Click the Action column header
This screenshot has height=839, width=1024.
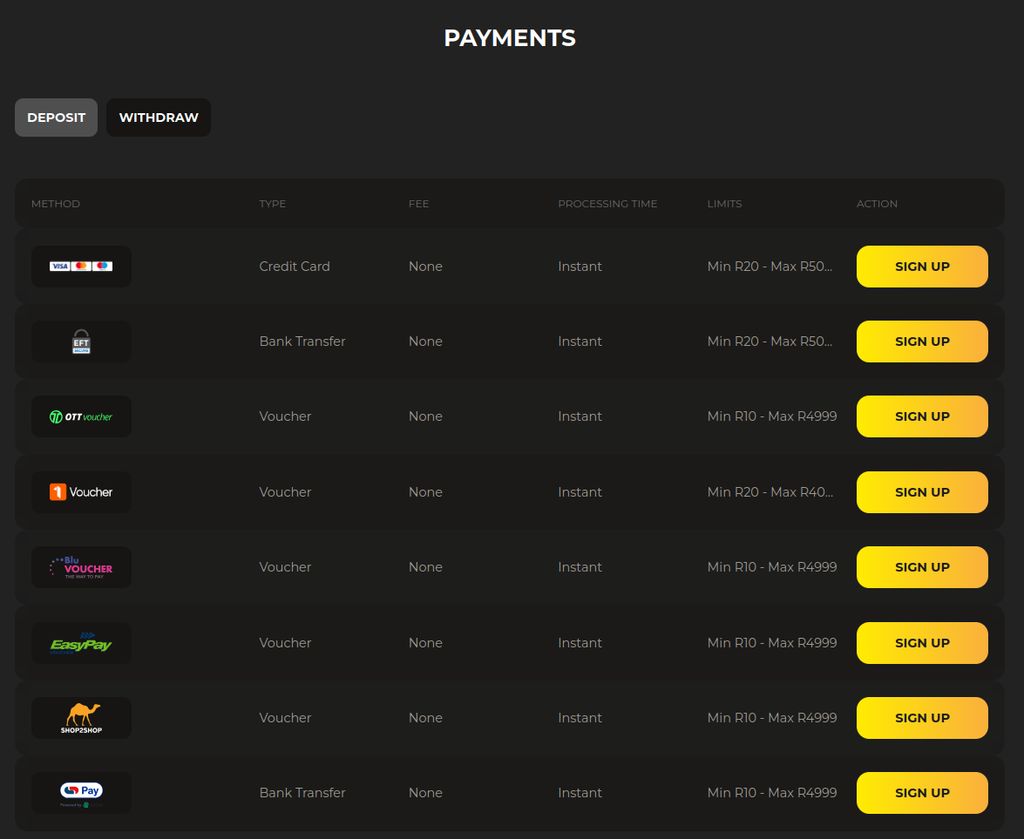pos(877,204)
